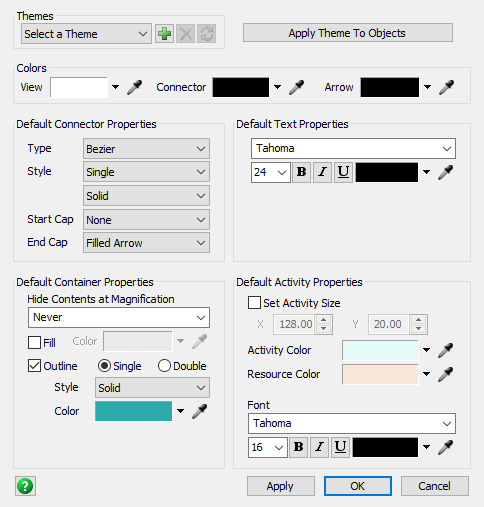Check Set Activity Size

[x=254, y=303]
